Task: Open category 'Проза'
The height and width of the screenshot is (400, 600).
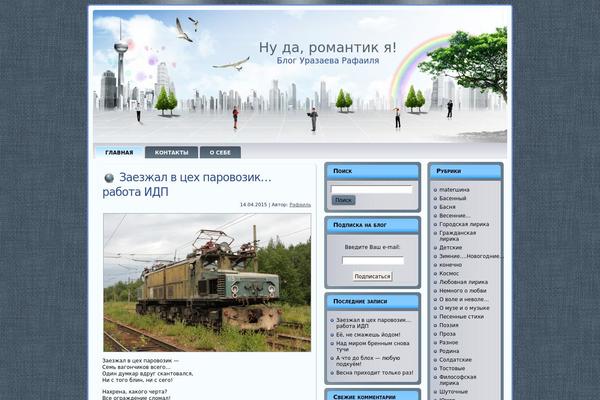Action: (x=447, y=334)
